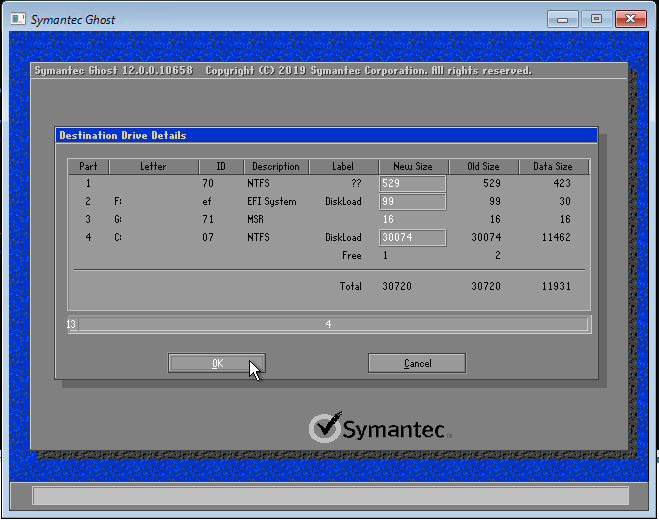Click the ?? label in row 1
Image resolution: width=659 pixels, height=520 pixels.
coord(356,183)
